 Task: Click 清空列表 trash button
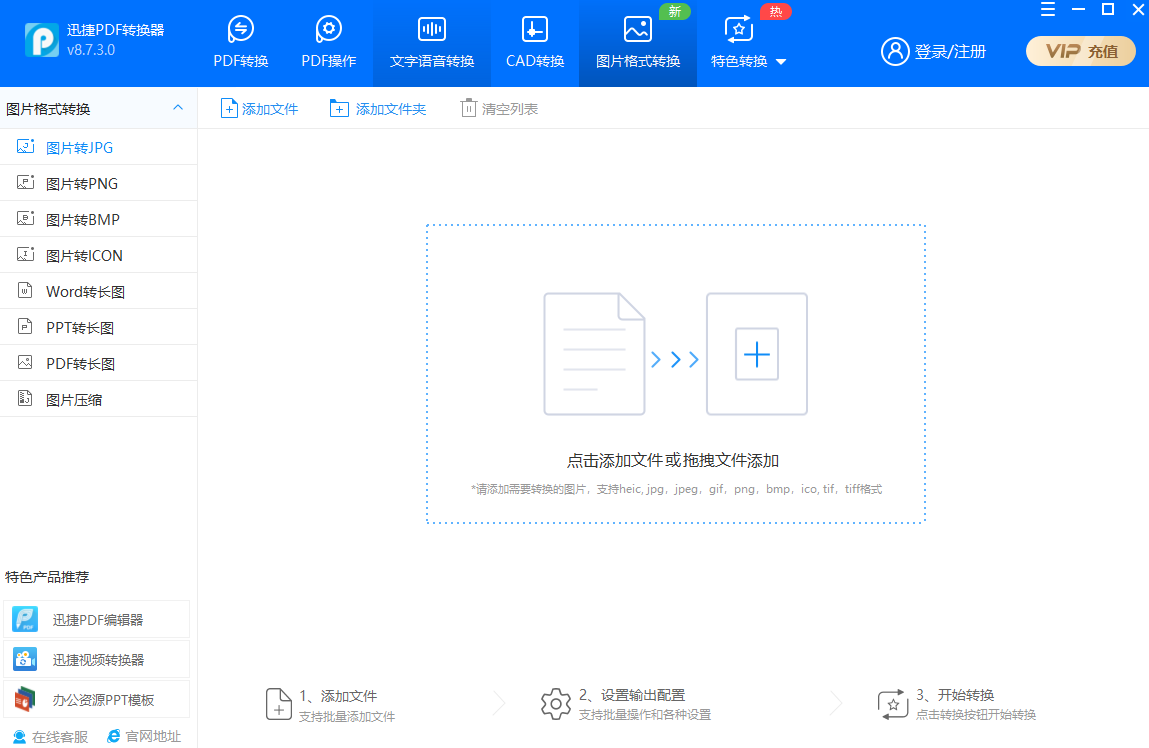(x=500, y=108)
